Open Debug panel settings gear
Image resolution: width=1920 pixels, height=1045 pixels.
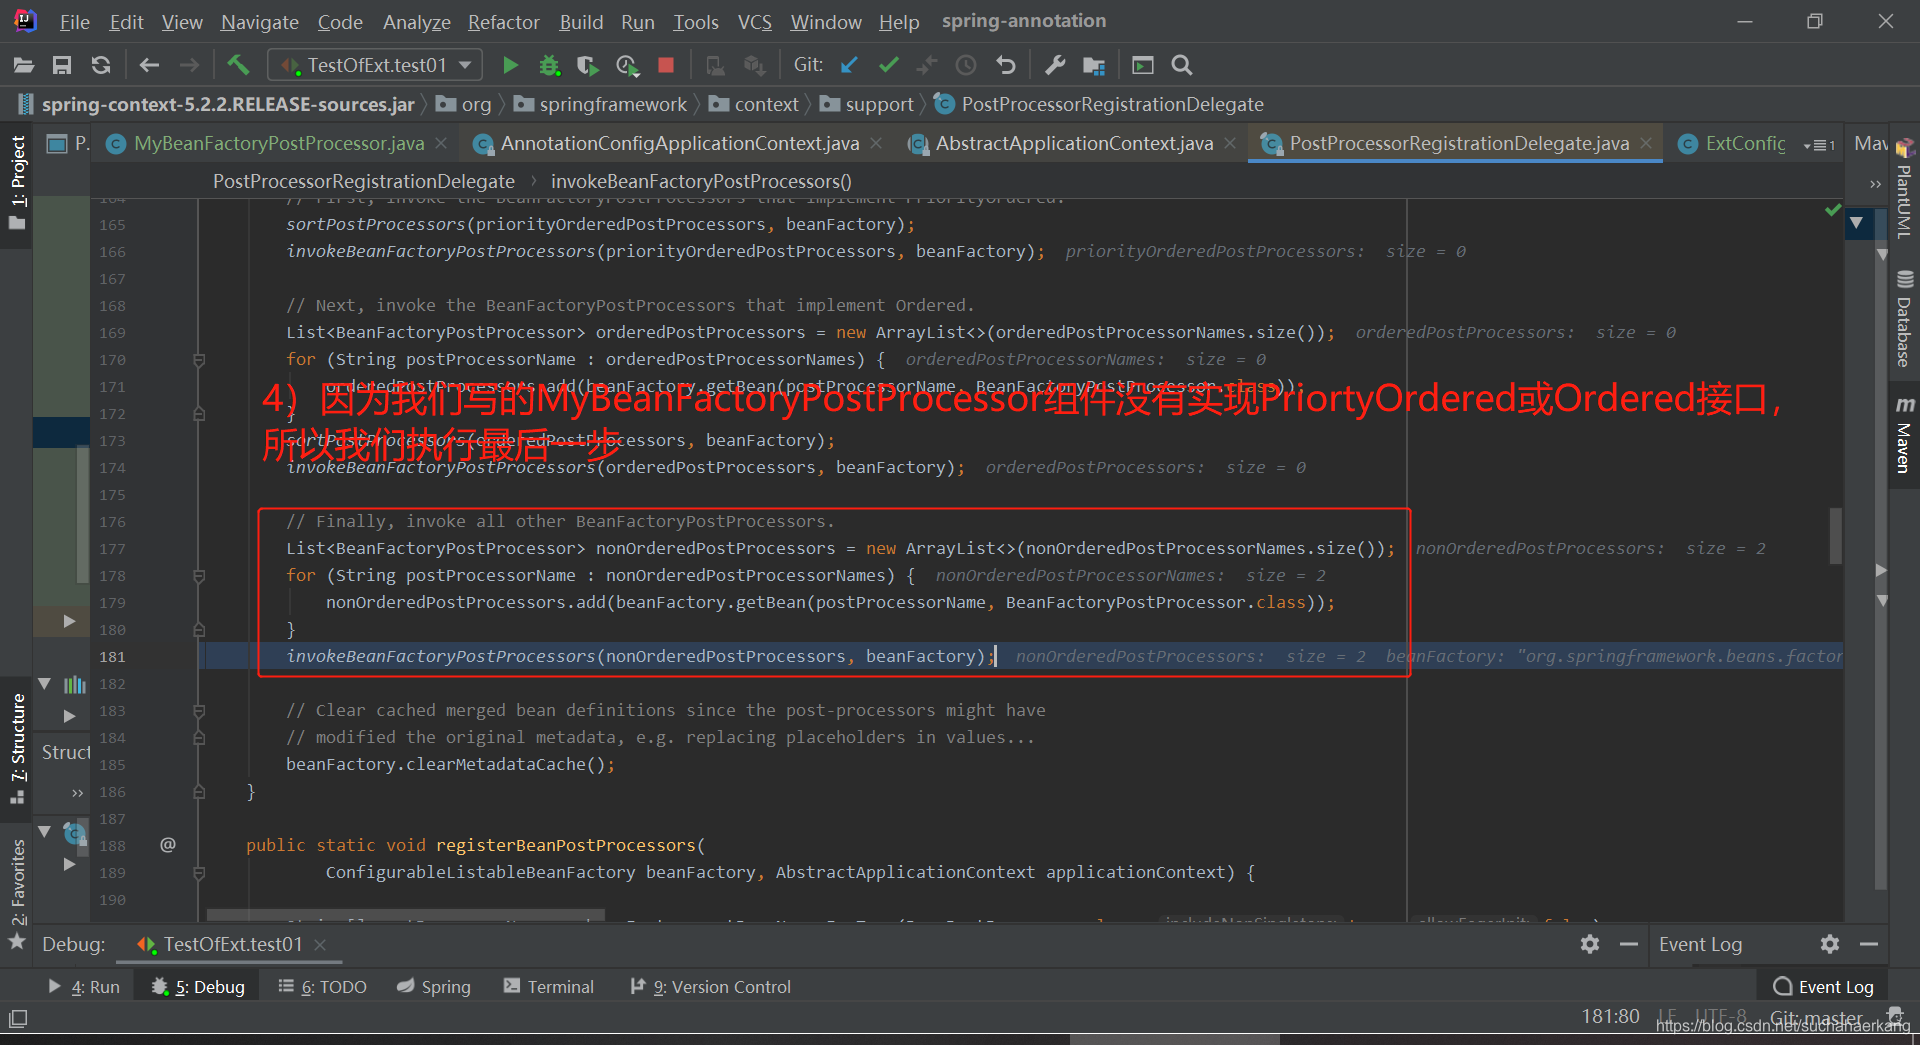tap(1590, 944)
